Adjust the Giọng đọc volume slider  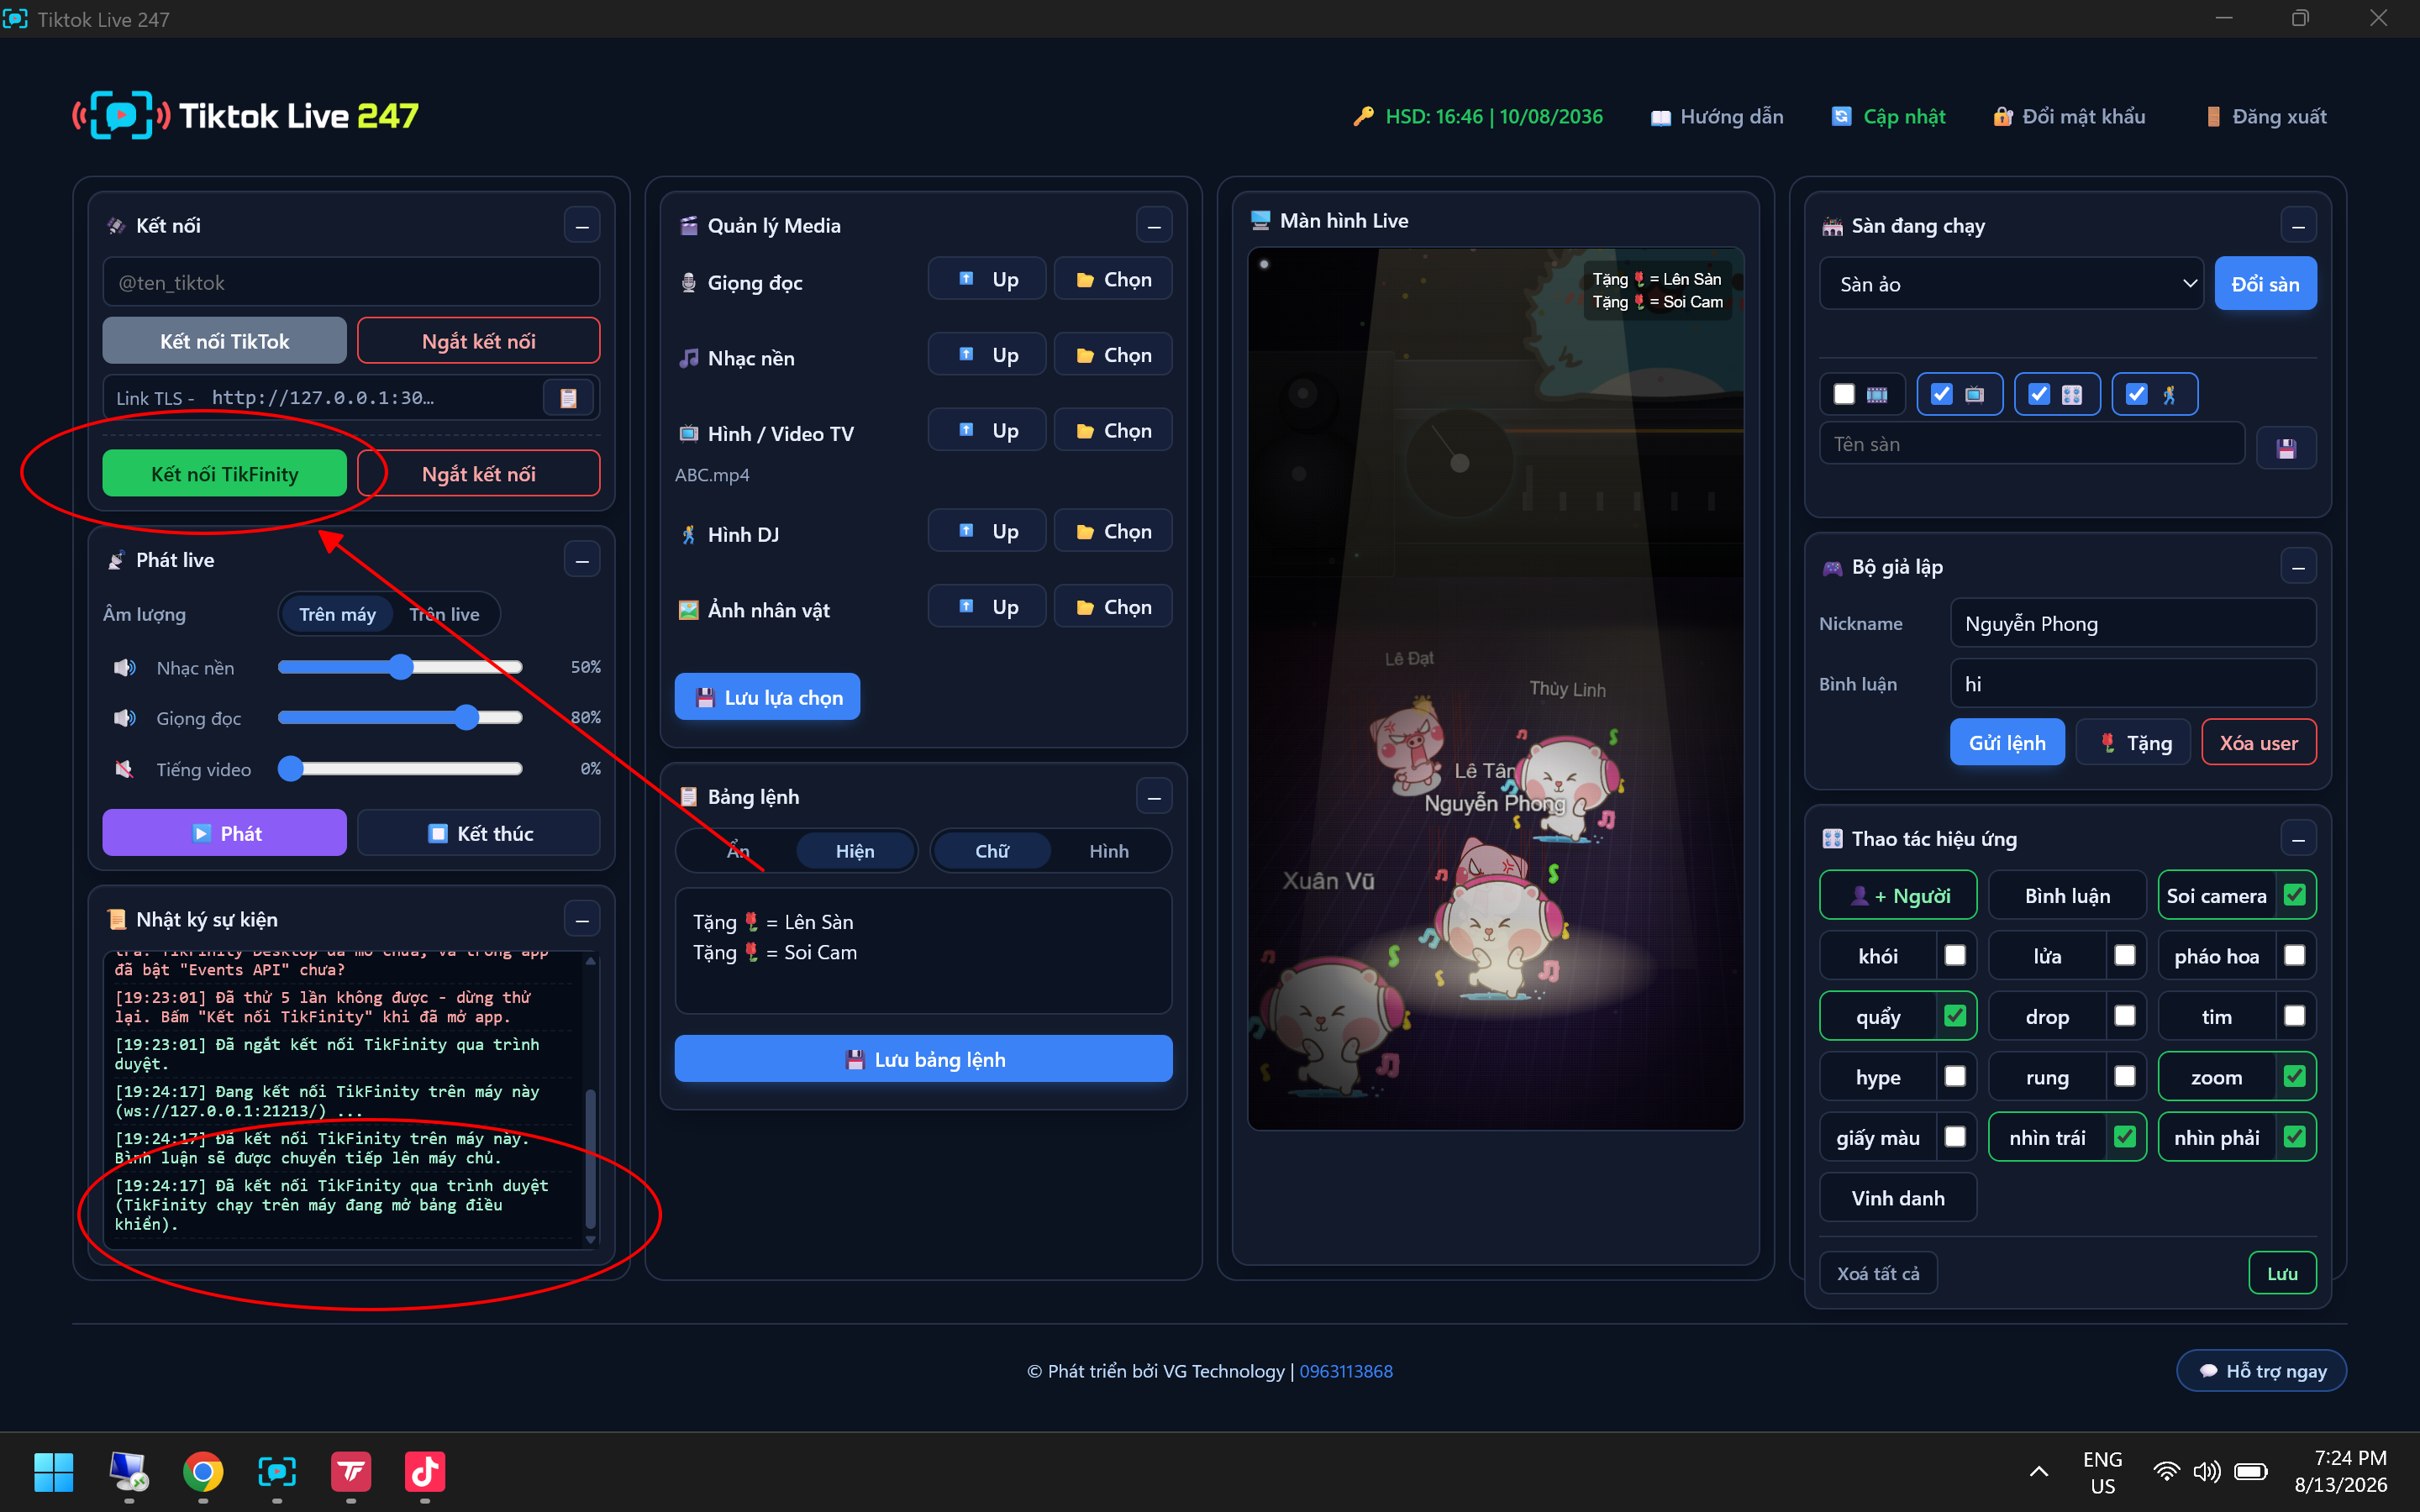pyautogui.click(x=400, y=718)
